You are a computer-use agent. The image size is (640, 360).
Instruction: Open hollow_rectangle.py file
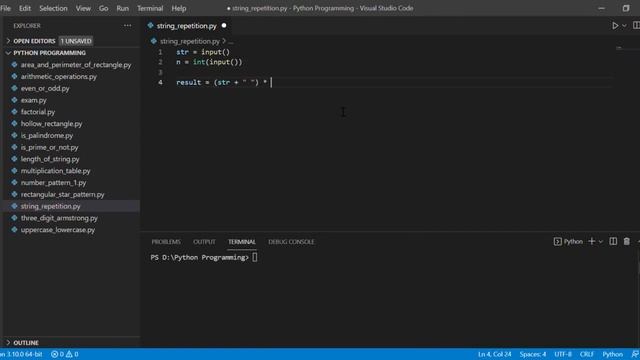(x=51, y=124)
